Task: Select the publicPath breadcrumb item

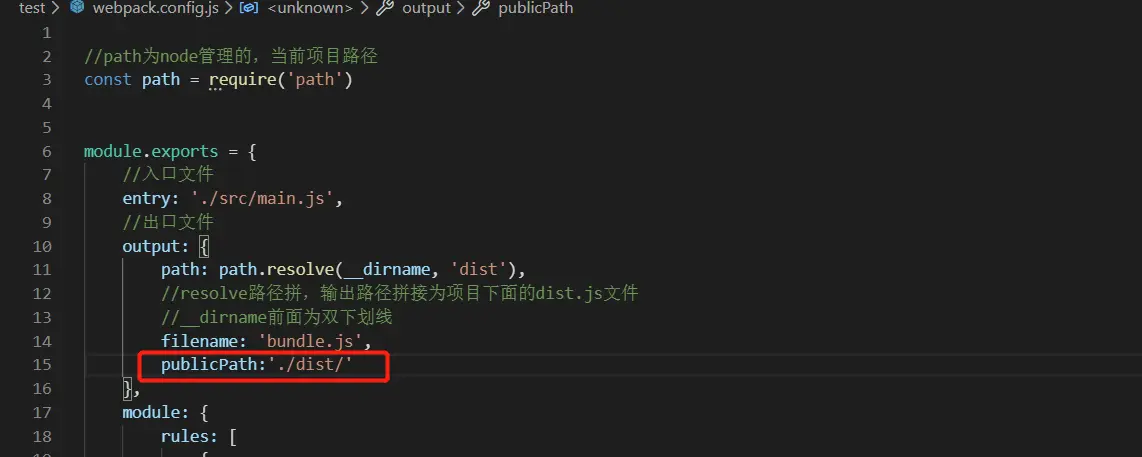Action: (535, 8)
